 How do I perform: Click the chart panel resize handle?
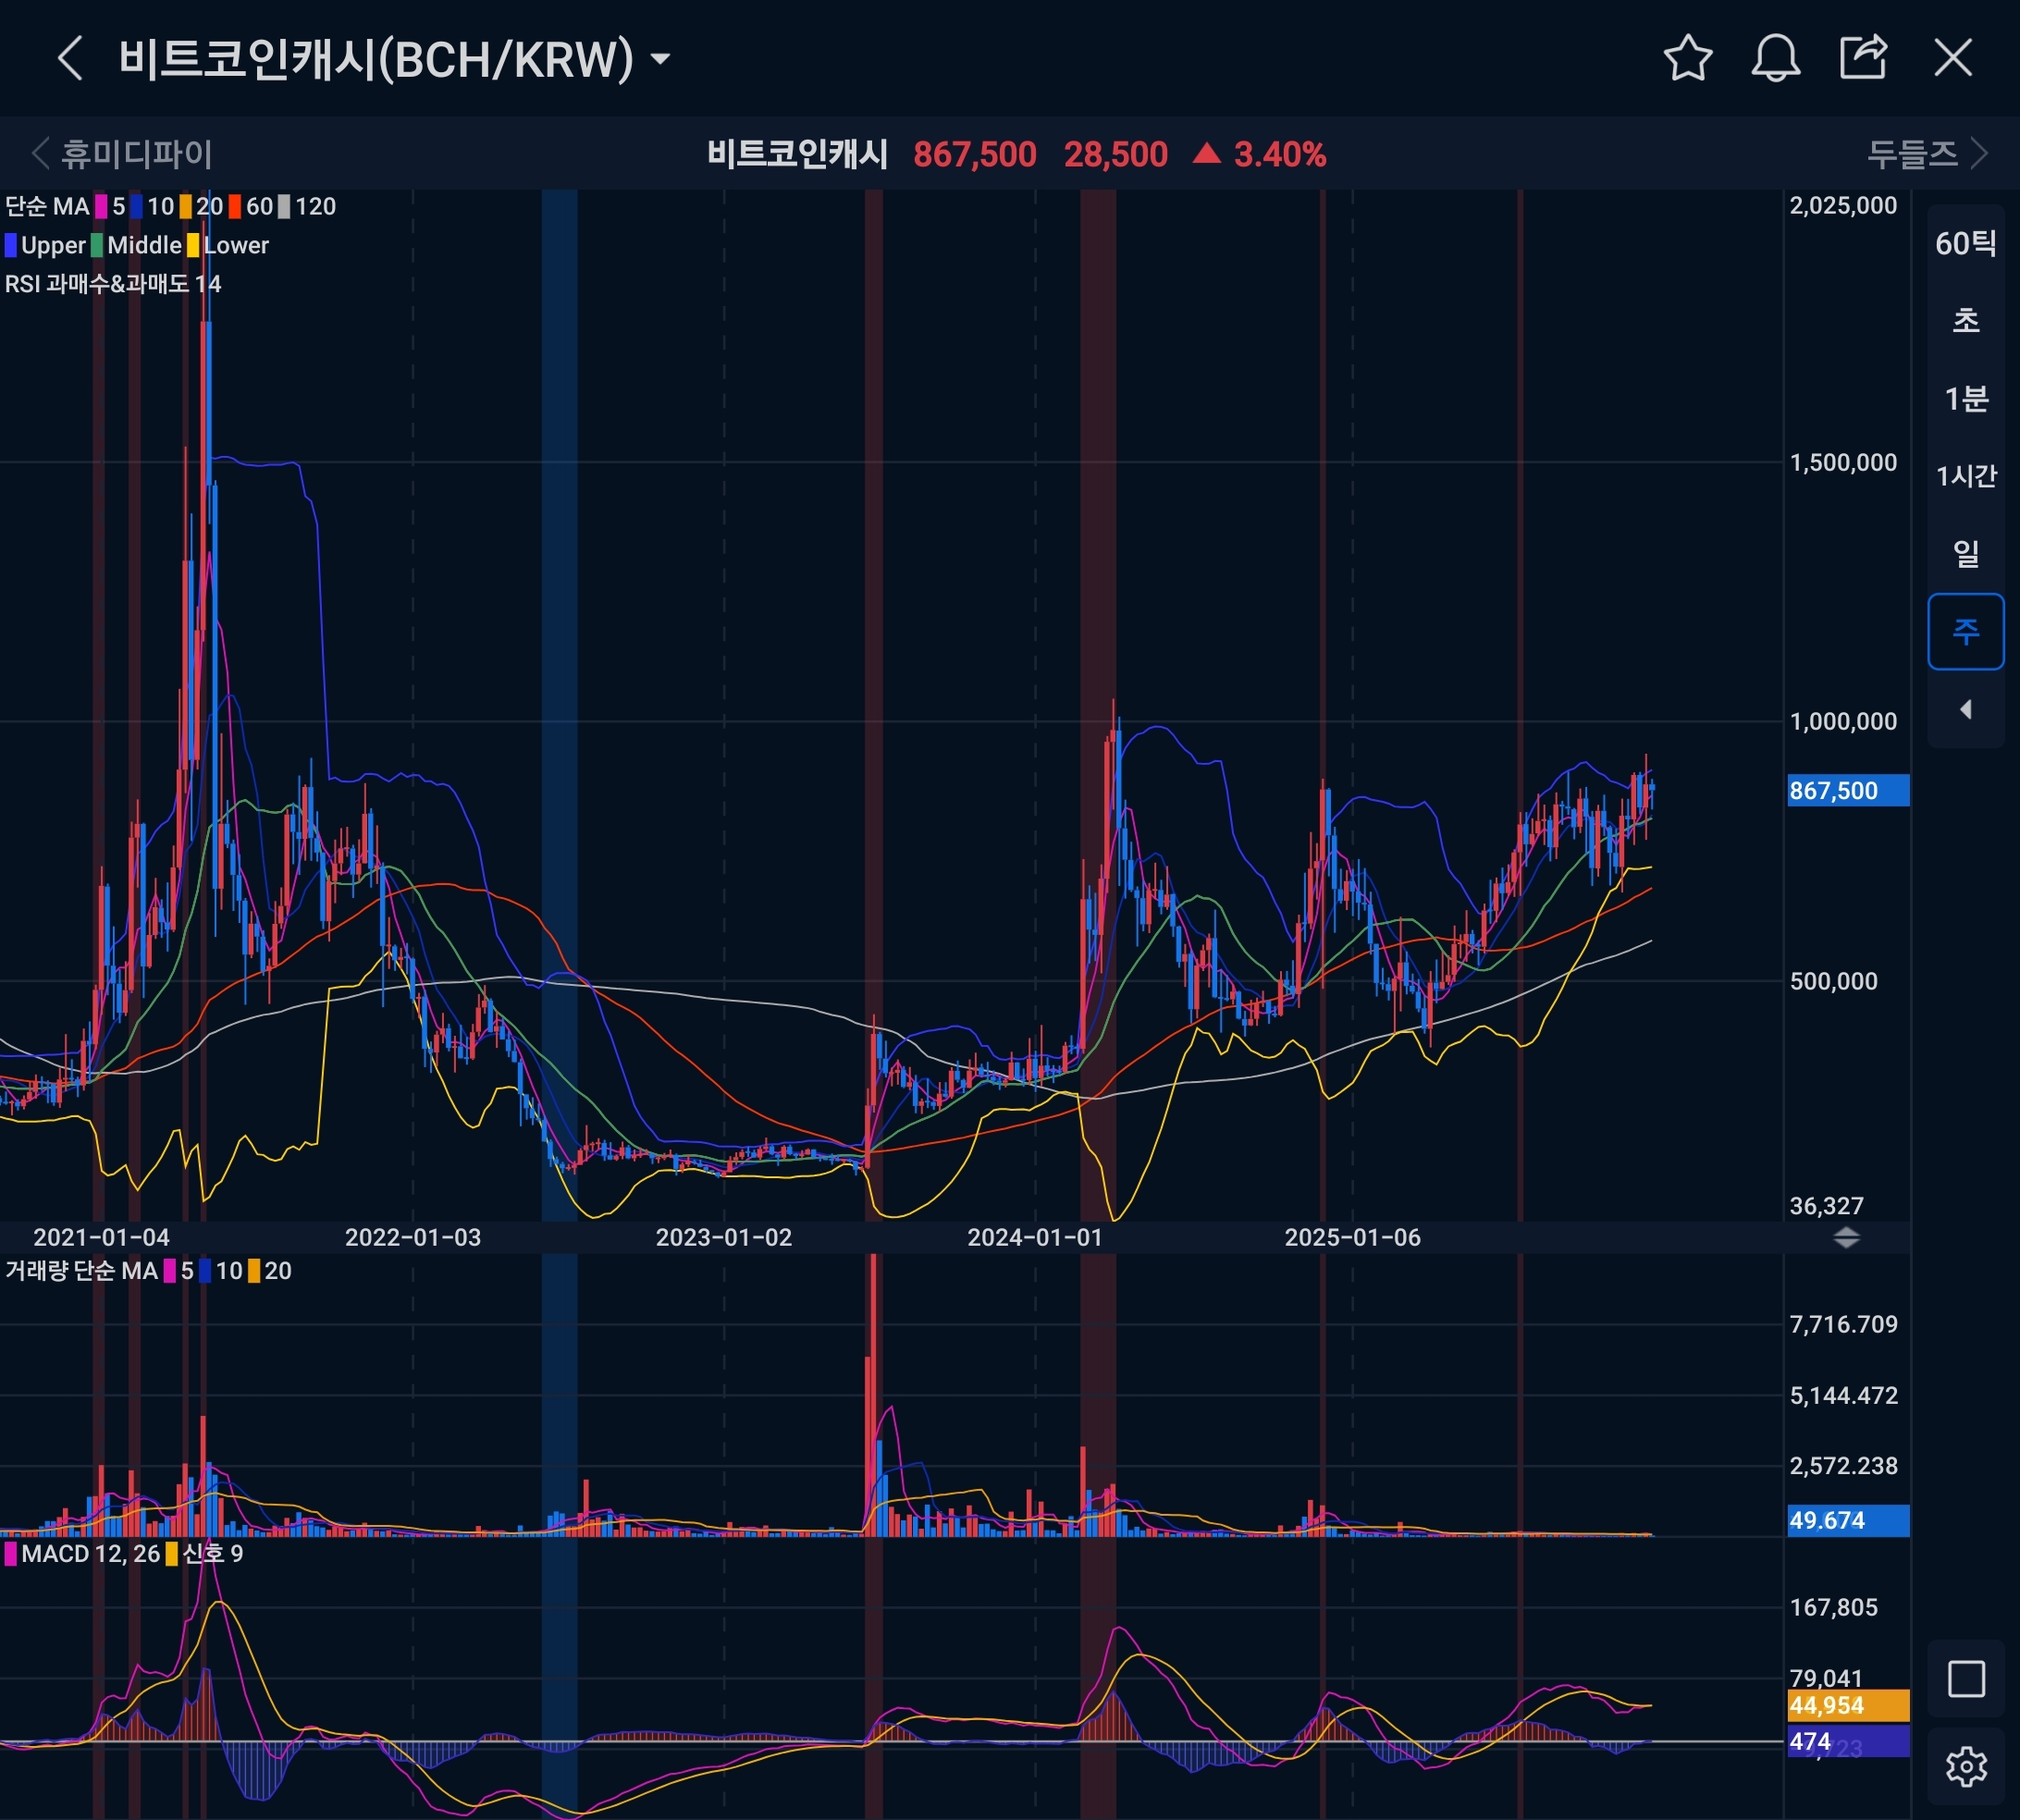(1846, 1238)
